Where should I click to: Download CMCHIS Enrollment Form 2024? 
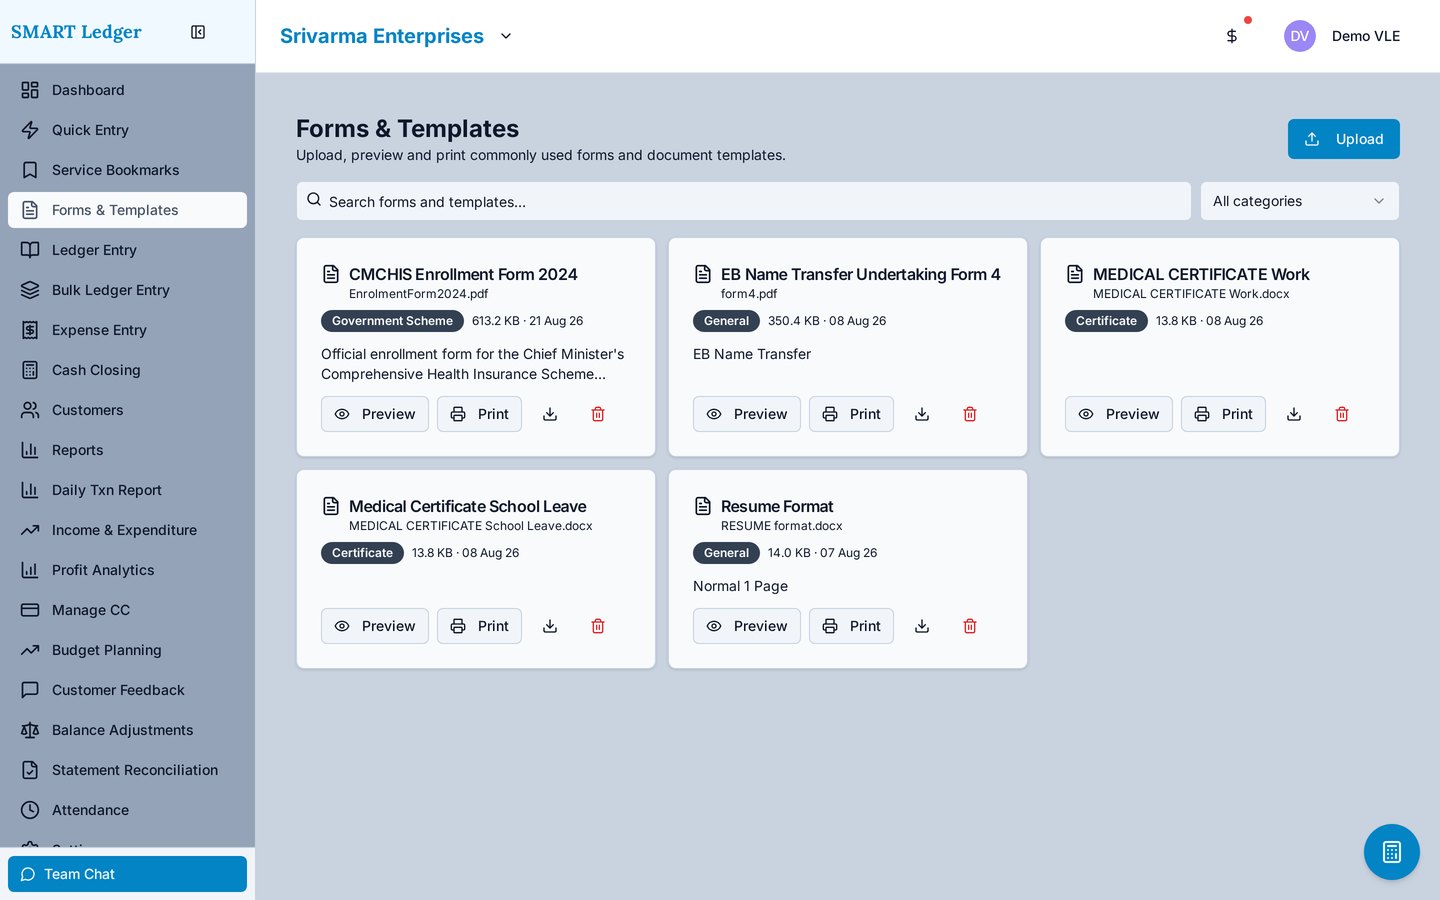[550, 414]
